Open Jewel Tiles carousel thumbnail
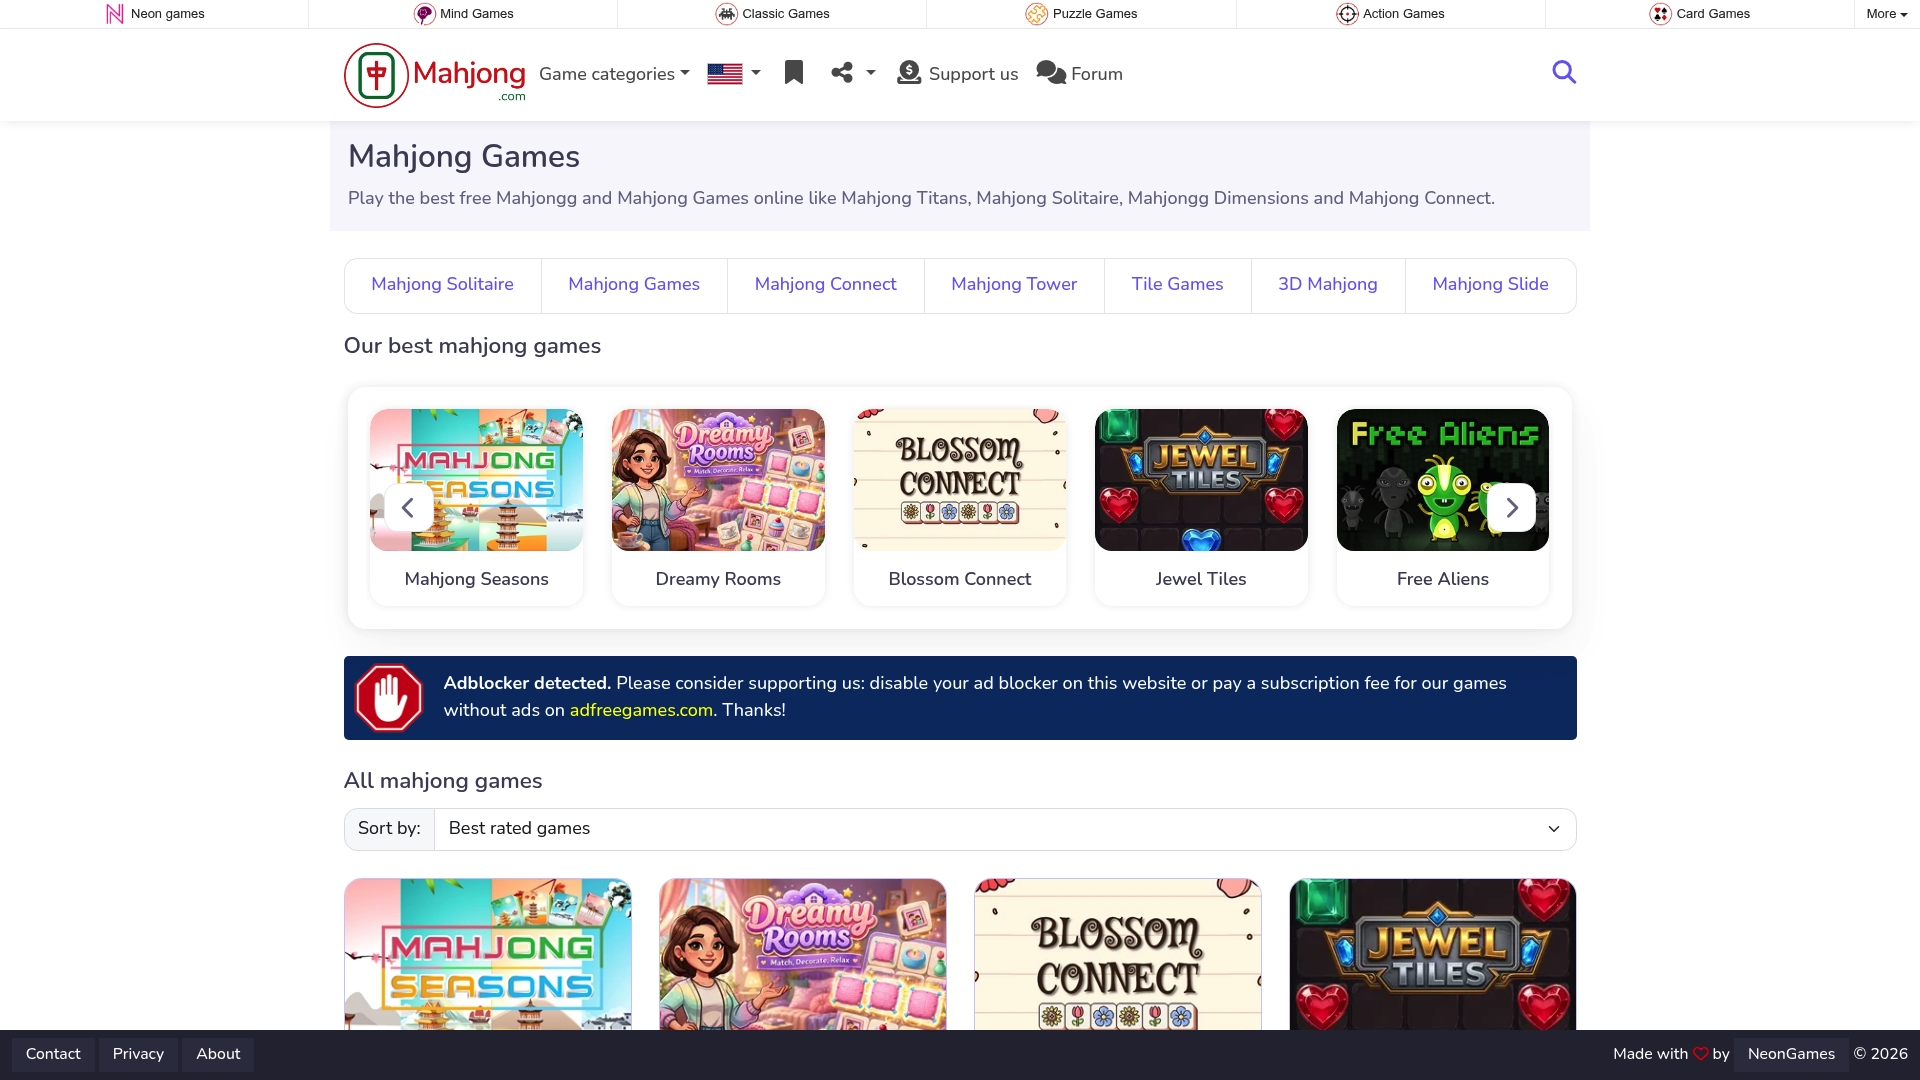 (1201, 480)
